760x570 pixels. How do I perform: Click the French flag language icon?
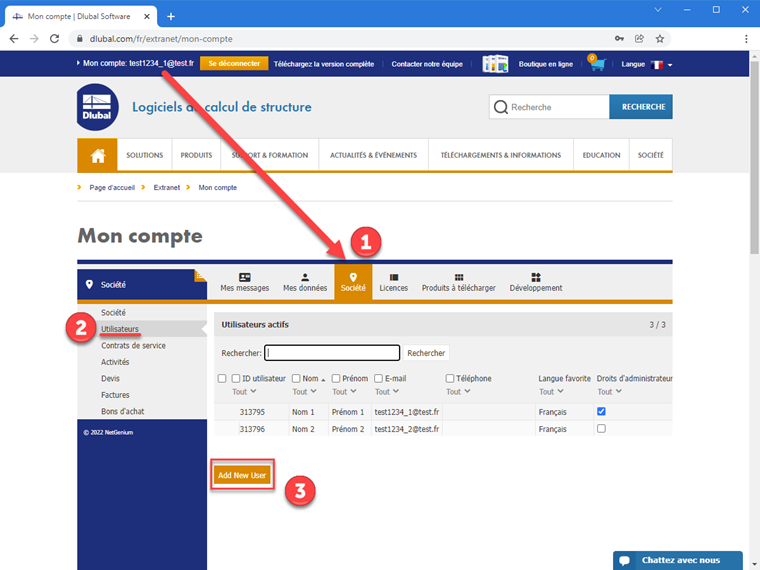point(657,64)
